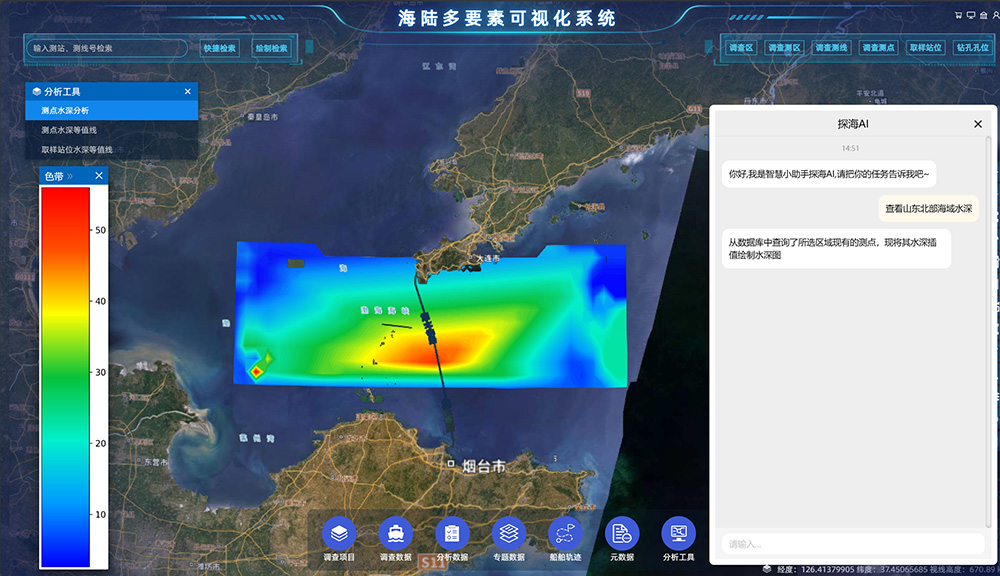This screenshot has width=1000, height=576.
Task: Close the 探海AI chat window
Action: tap(978, 124)
